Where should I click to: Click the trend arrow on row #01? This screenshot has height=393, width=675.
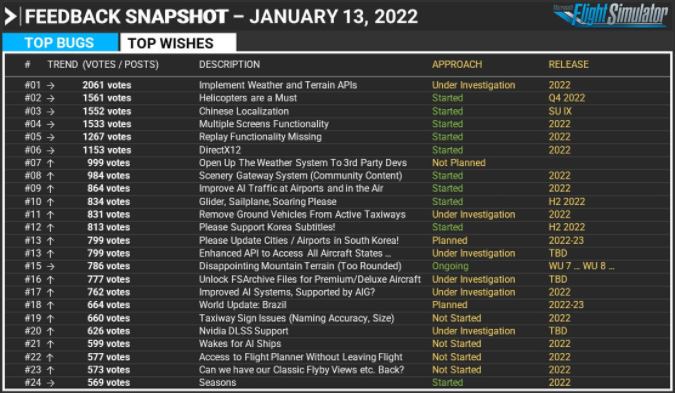click(x=50, y=86)
